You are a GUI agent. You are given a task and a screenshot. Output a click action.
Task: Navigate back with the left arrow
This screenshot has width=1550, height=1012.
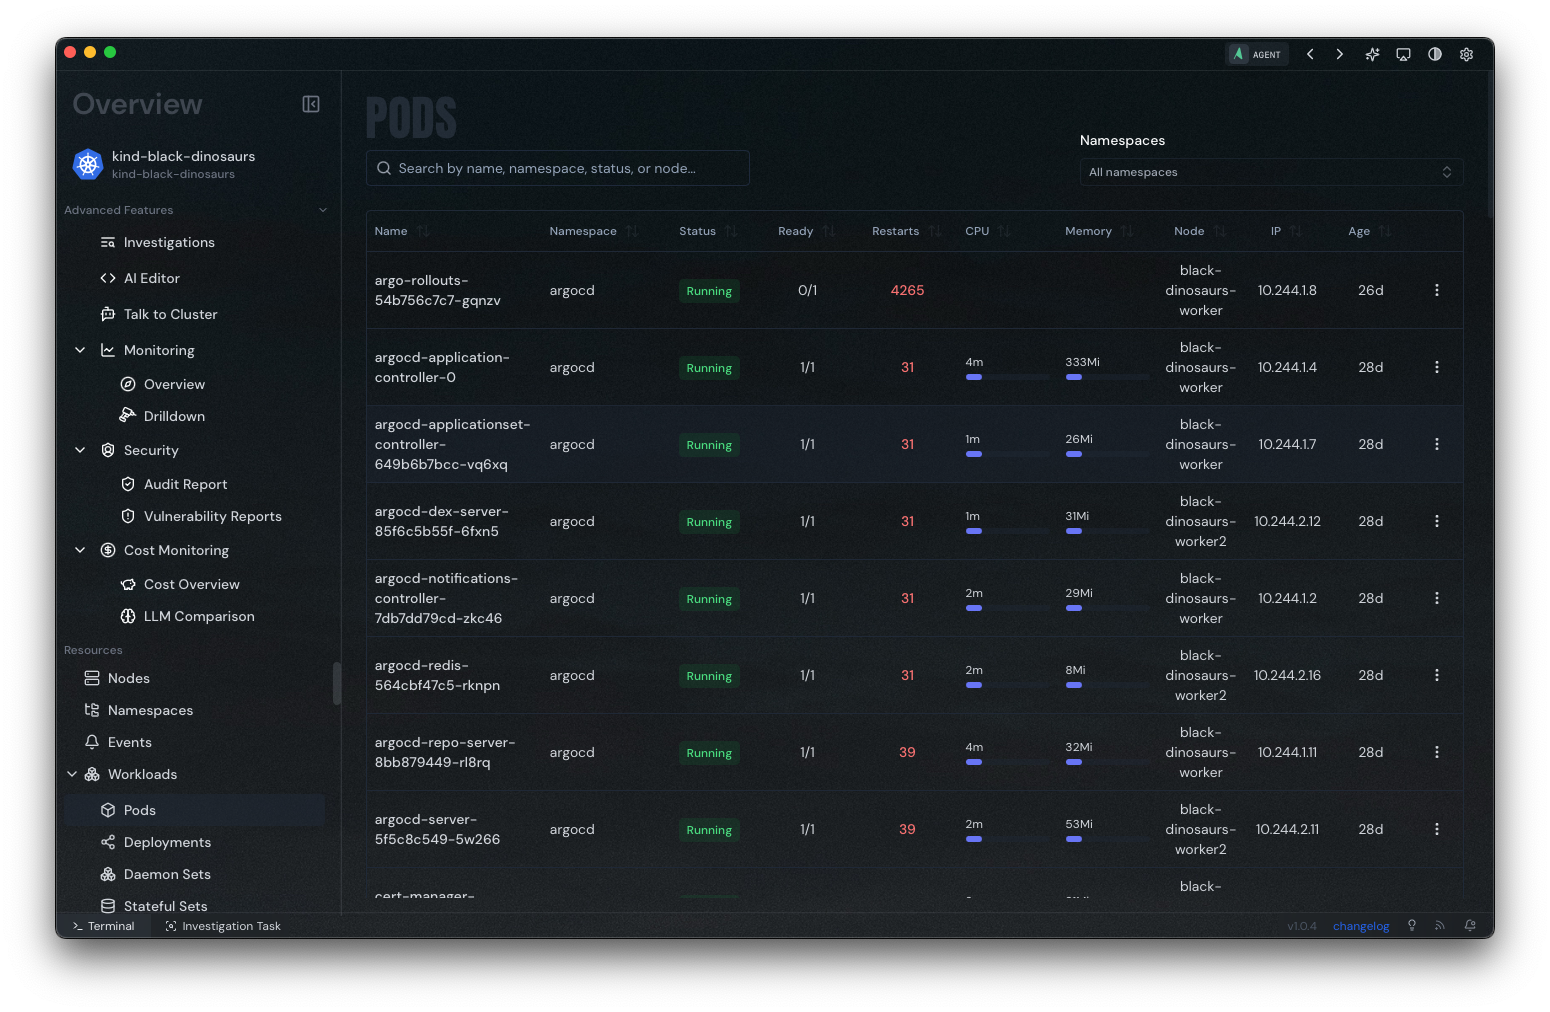pyautogui.click(x=1310, y=54)
